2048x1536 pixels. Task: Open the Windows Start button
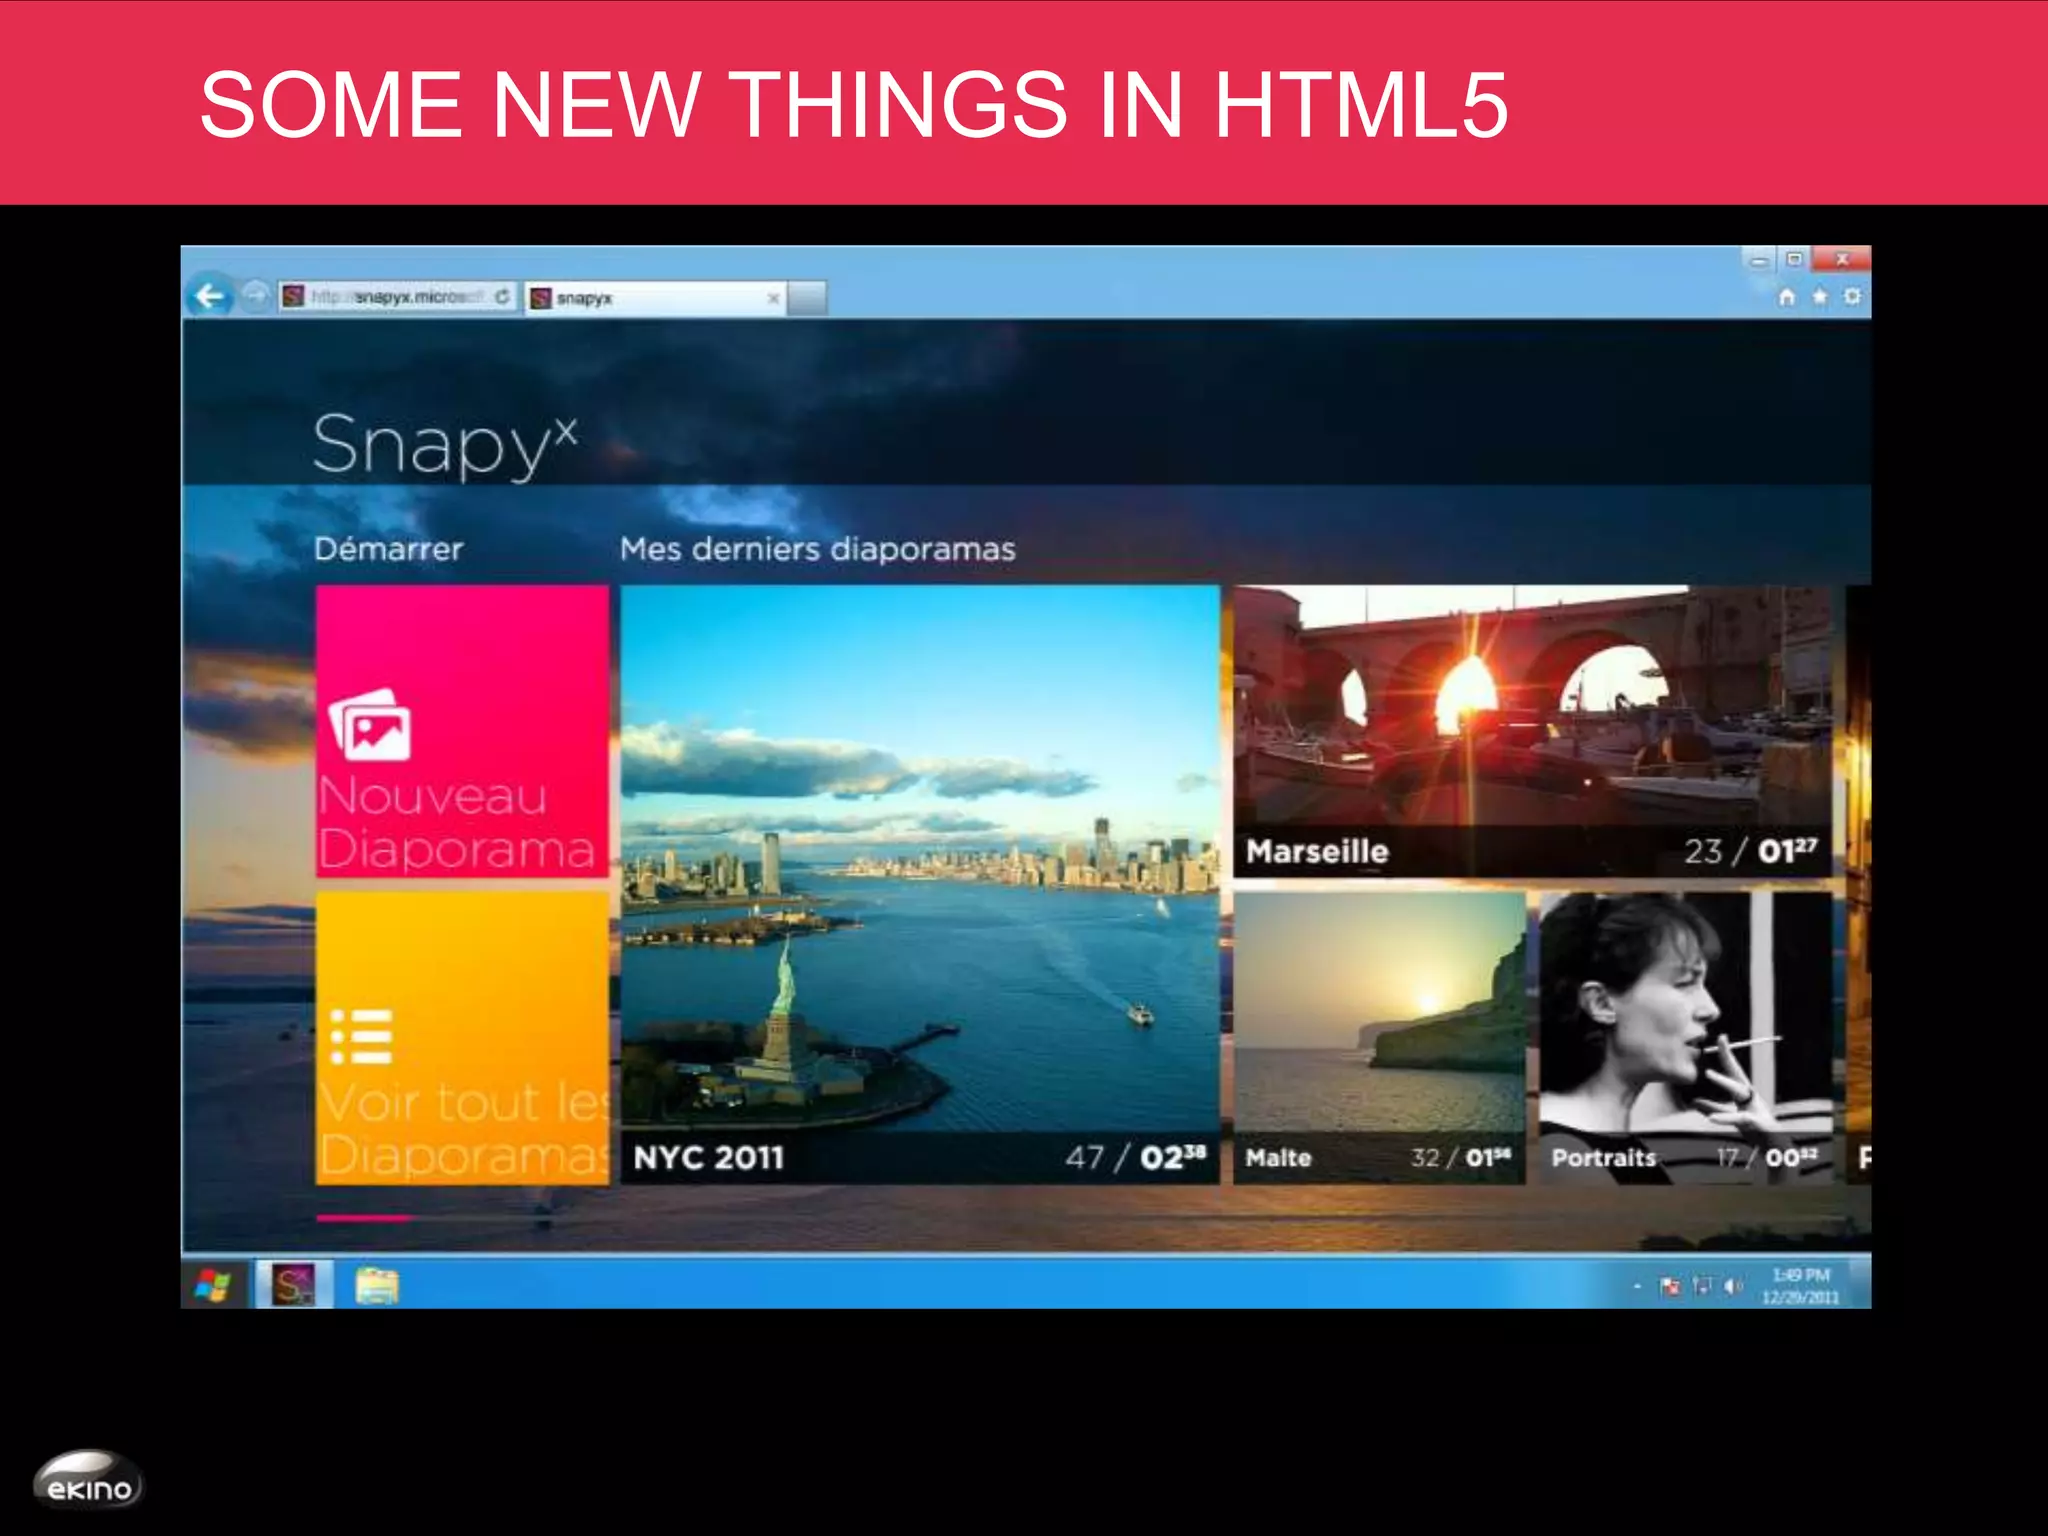click(212, 1285)
